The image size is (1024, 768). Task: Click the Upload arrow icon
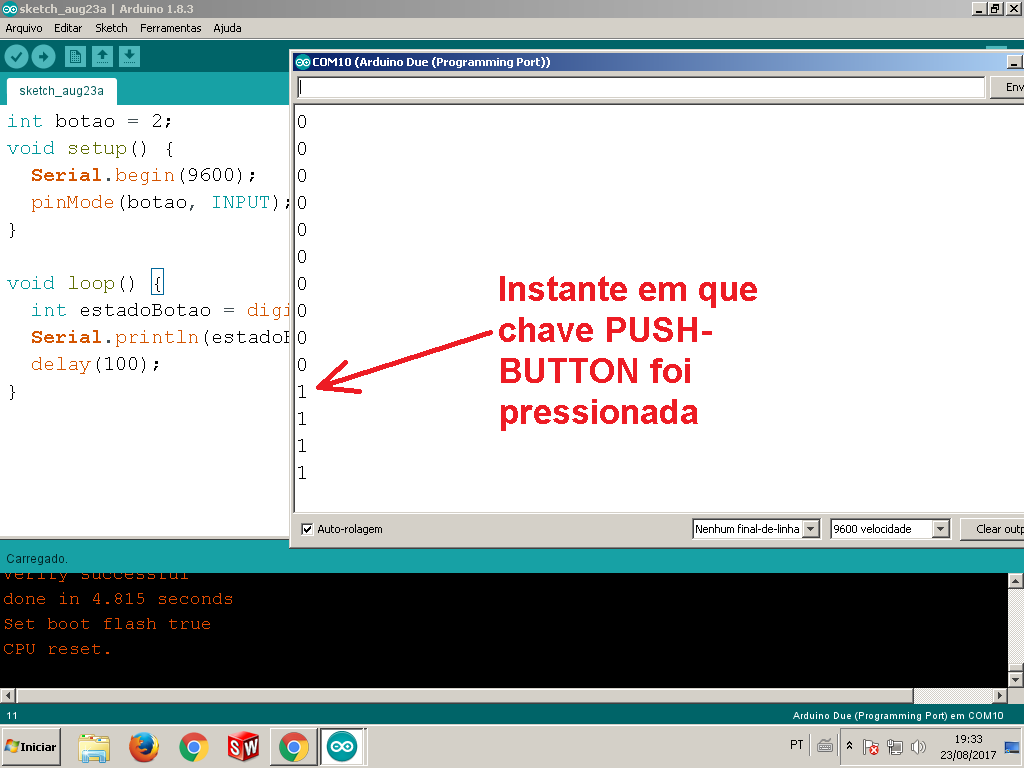click(x=43, y=57)
